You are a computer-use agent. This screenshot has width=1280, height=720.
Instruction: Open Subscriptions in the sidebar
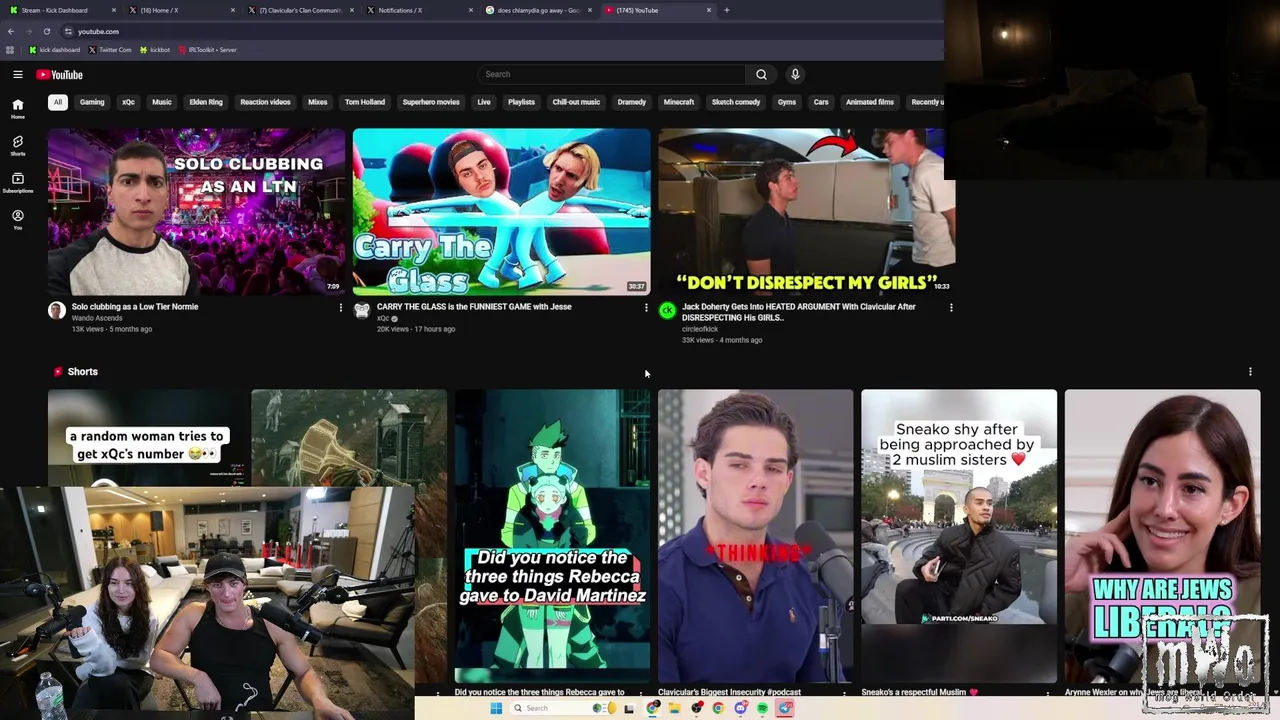tap(17, 183)
